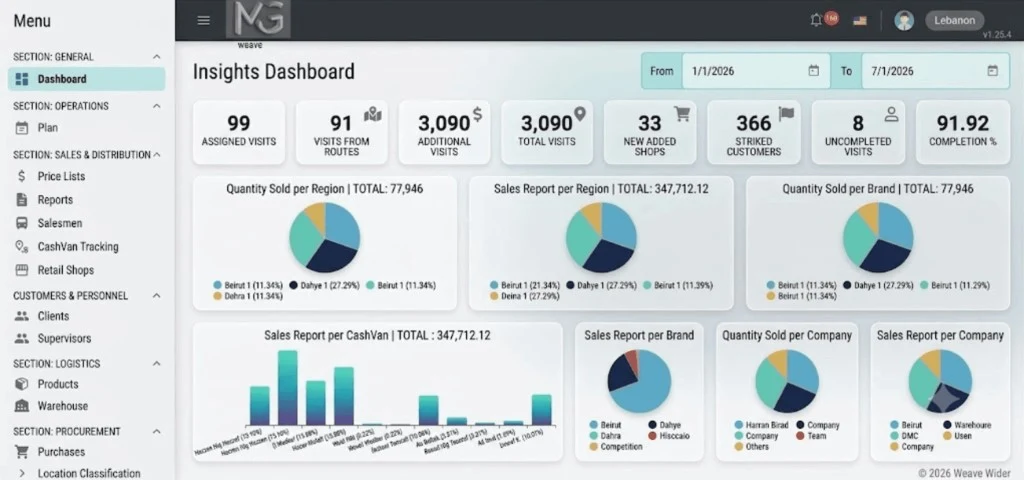Open the hamburger menu toggle
1024x480 pixels.
point(204,20)
